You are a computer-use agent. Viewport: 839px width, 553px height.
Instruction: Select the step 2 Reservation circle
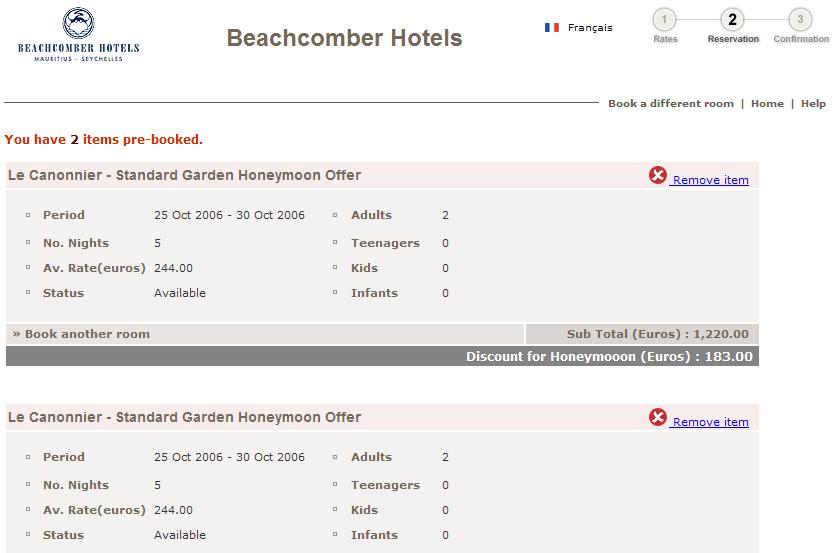(732, 20)
